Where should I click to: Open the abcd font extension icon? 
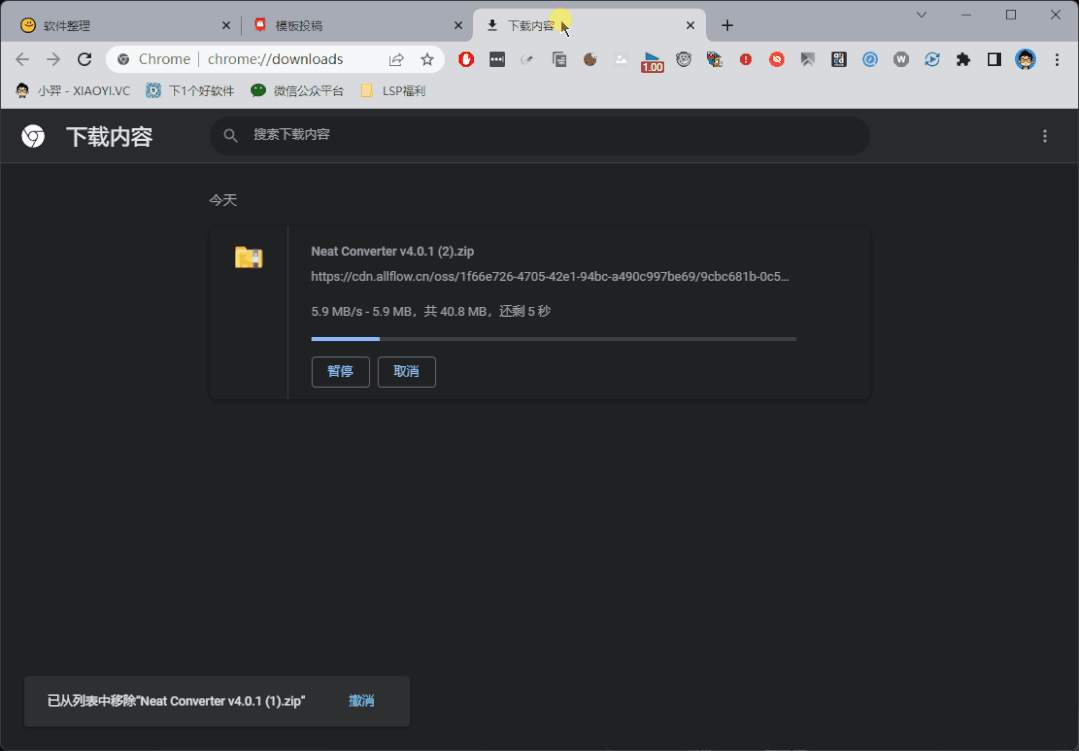click(839, 59)
